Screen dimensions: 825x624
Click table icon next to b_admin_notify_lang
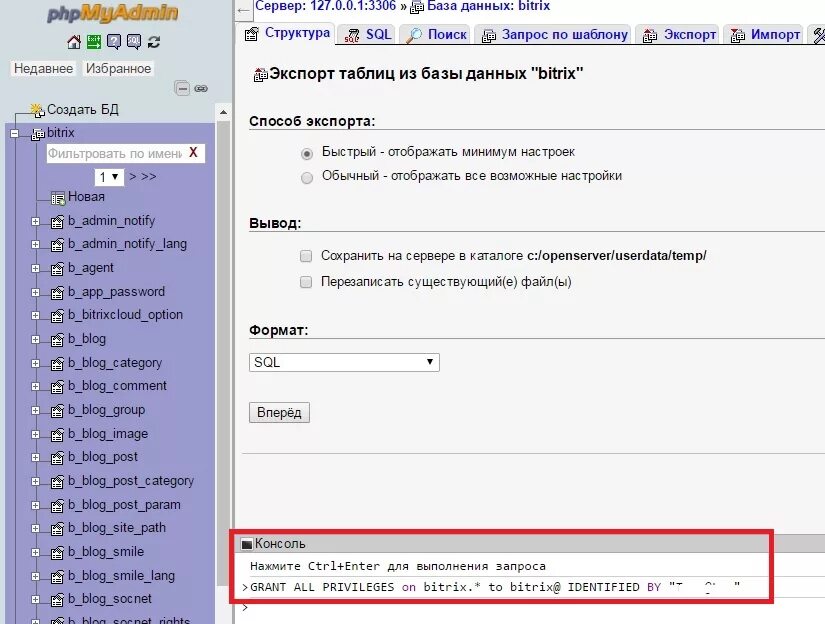[57, 245]
